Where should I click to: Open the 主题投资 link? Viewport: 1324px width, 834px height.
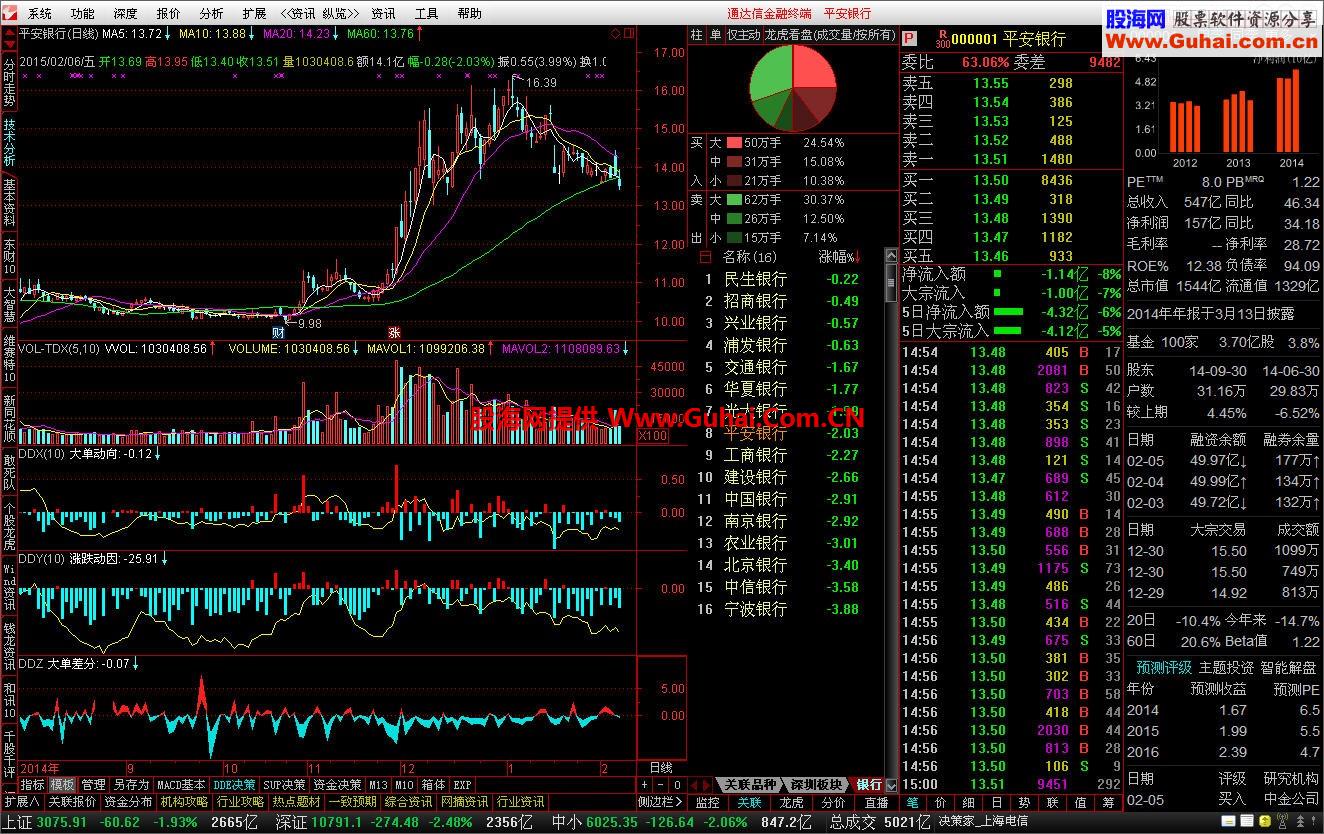(x=1226, y=667)
